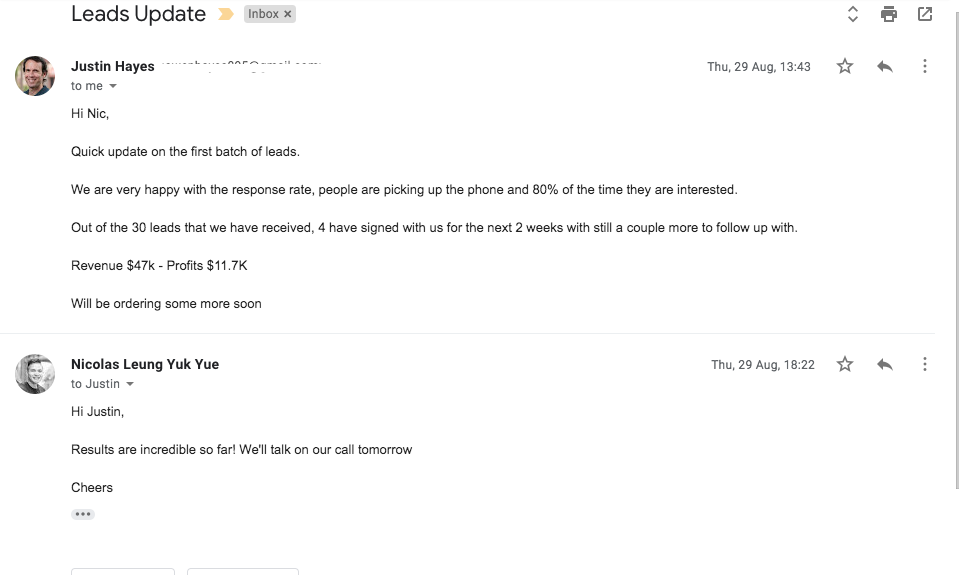Viewport: 959px width, 575px height.
Task: Click Nicolas Leung's profile picture
Action: (35, 374)
